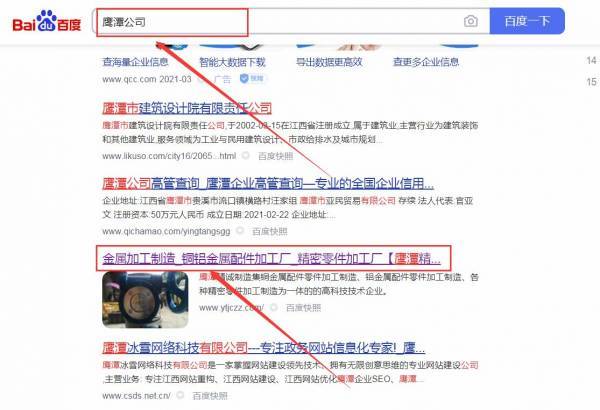Image resolution: width=600 pixels, height=410 pixels.
Task: Open 金属加工制造 铜铝金属配件加工厂 result
Action: click(271, 259)
